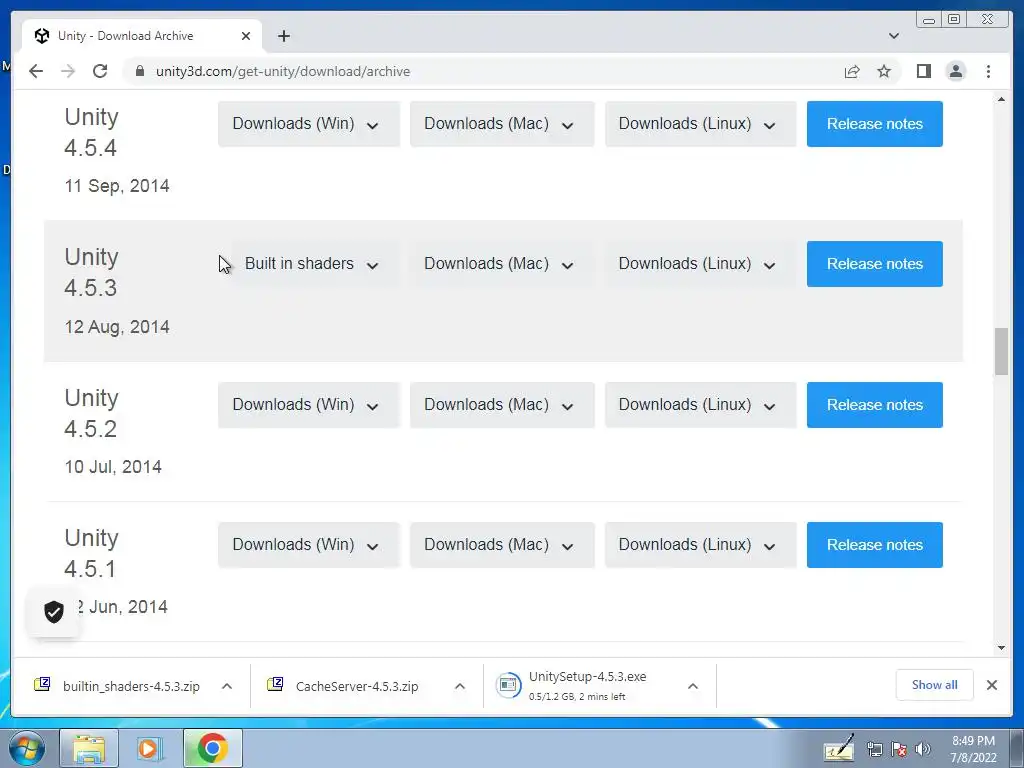The height and width of the screenshot is (768, 1024).
Task: Open the downloaded builtin_shaders-4.5.3.zip file
Action: (118, 686)
